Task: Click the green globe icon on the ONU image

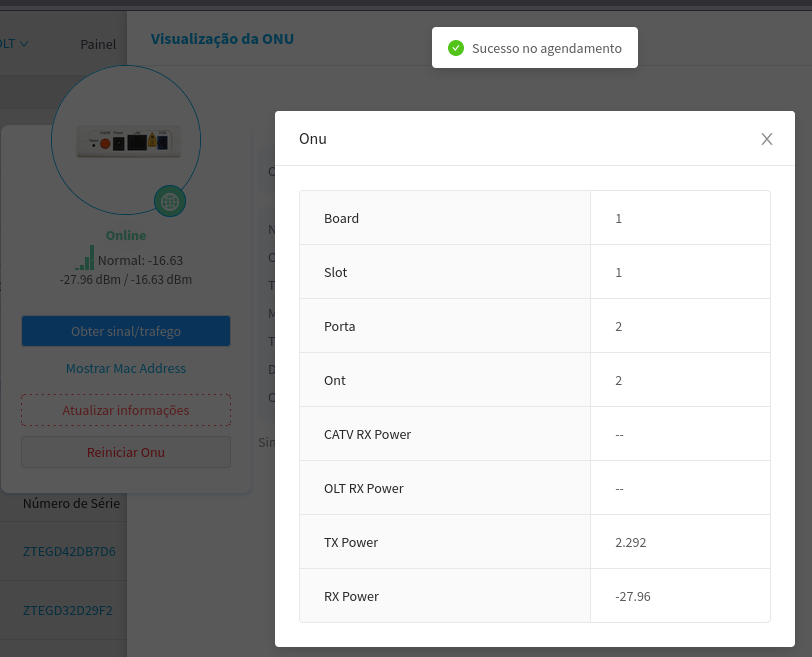Action: (x=170, y=201)
